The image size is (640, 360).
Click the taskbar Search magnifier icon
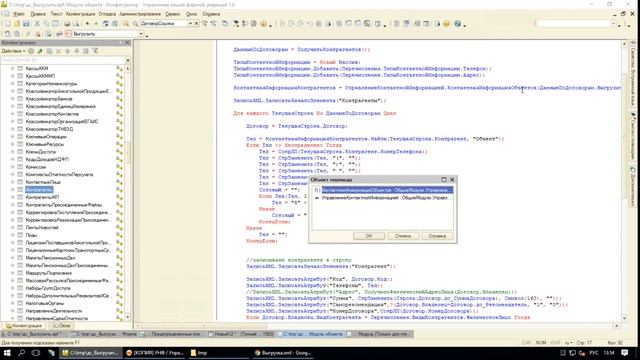22,353
